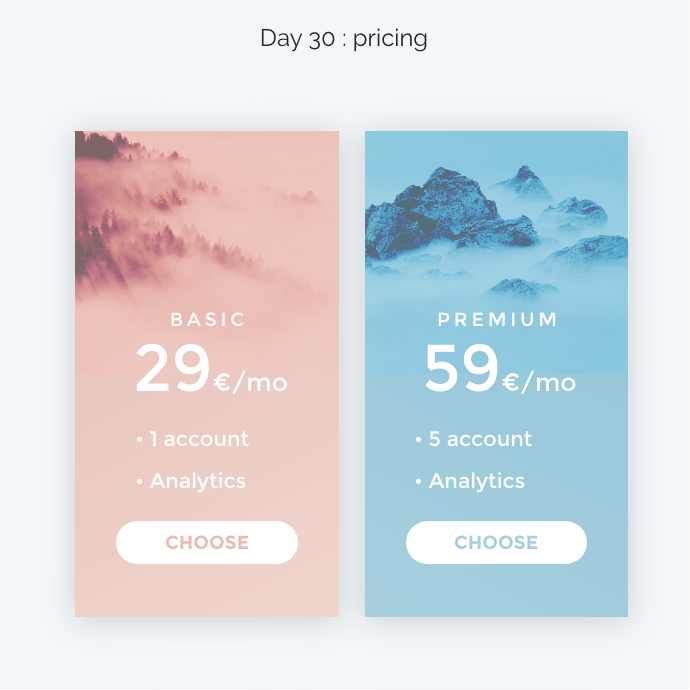Click the bullet before Premium's Analytics
This screenshot has height=690, width=690.
tap(418, 481)
